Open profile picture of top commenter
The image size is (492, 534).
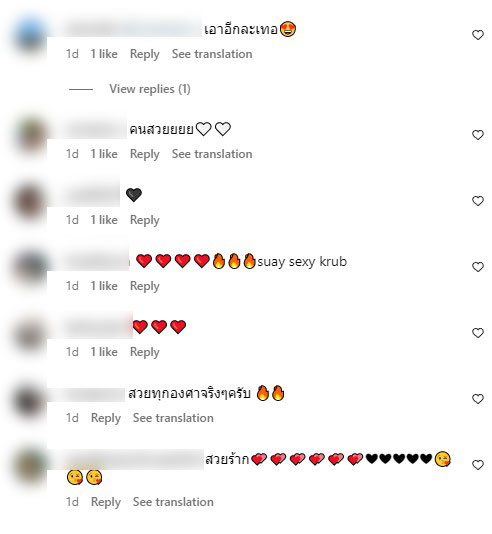(x=30, y=37)
